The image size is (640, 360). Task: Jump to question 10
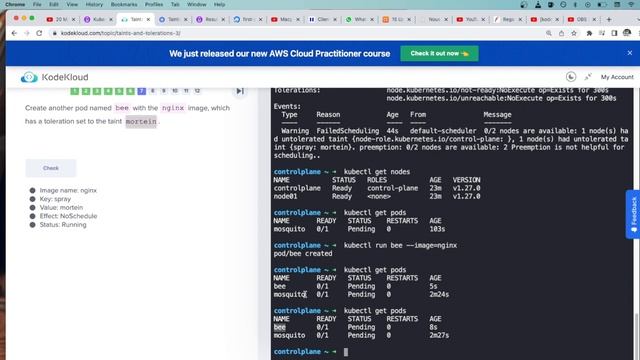coord(175,91)
